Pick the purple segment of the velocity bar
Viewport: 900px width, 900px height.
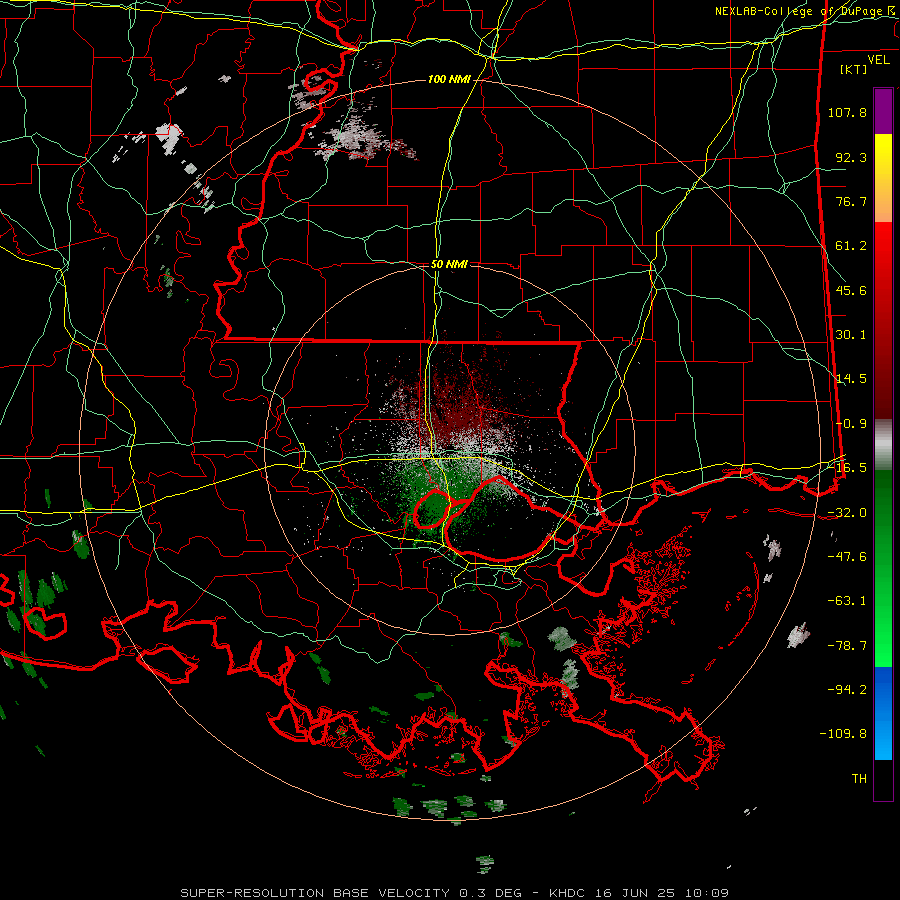pyautogui.click(x=883, y=111)
